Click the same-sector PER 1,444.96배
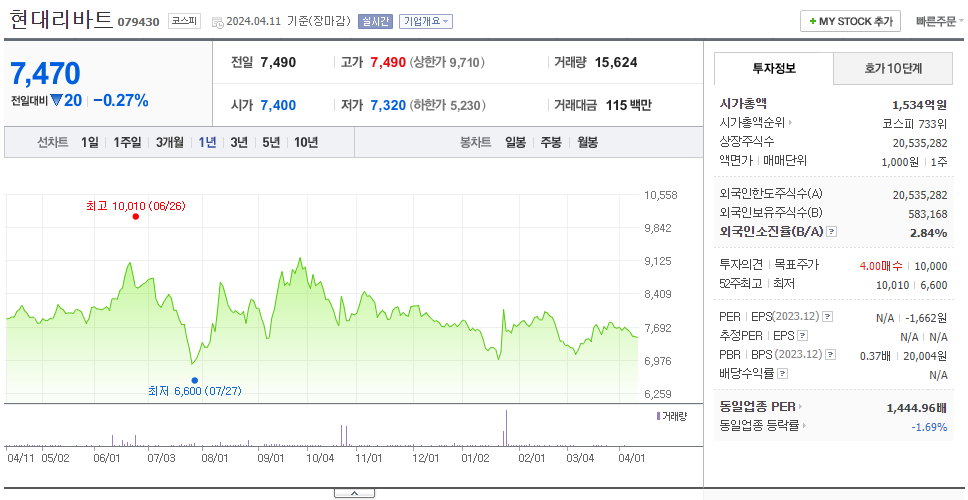 pos(917,407)
